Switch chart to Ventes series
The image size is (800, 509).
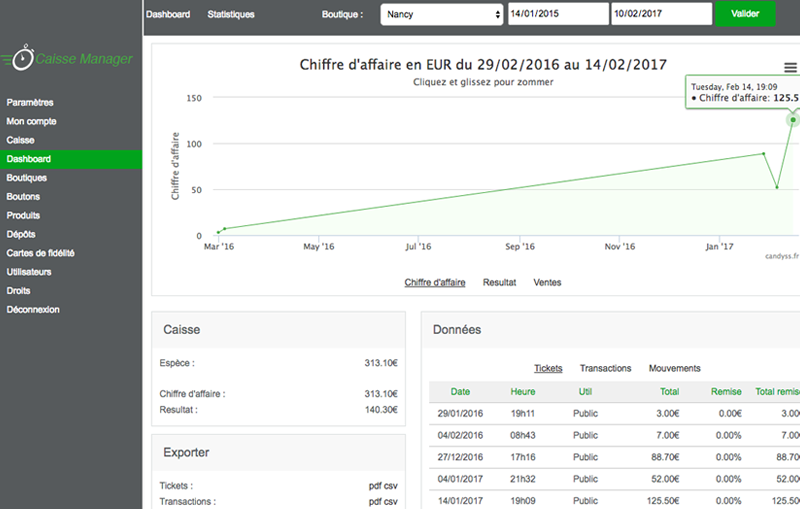tap(547, 283)
